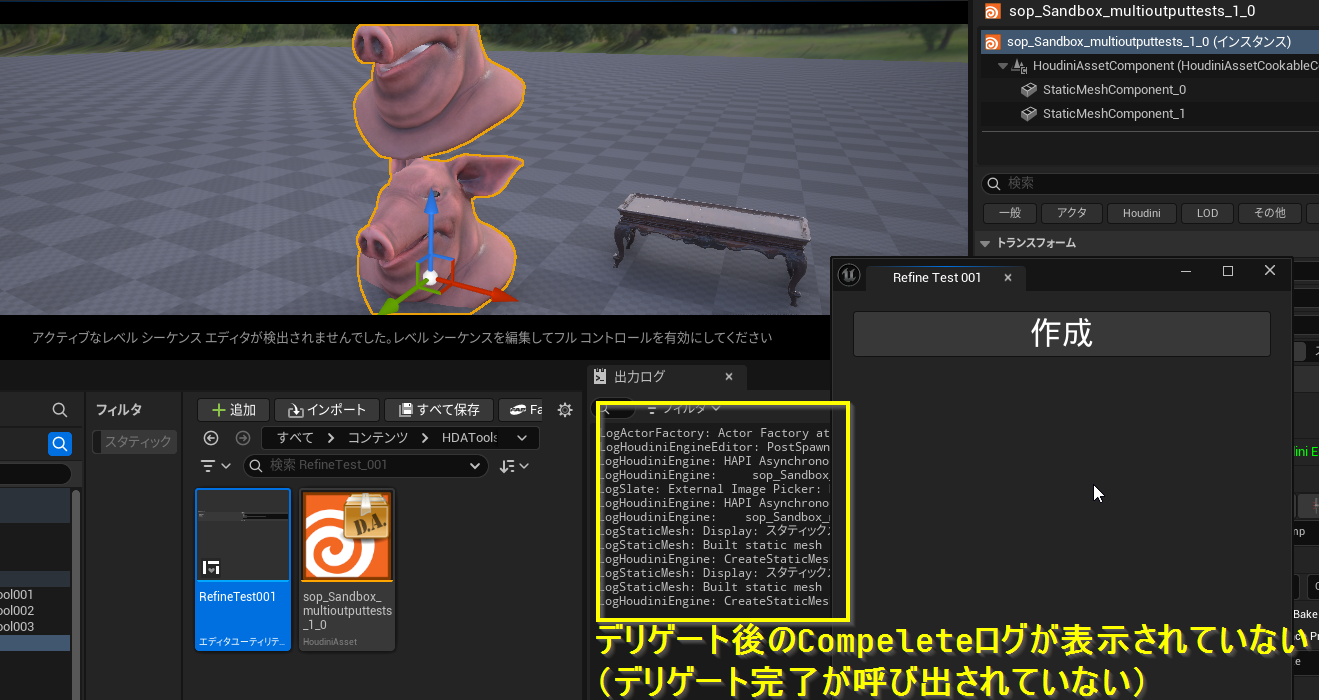The image size is (1319, 700).
Task: Click the Content Browser settings gear icon
Action: (x=565, y=410)
